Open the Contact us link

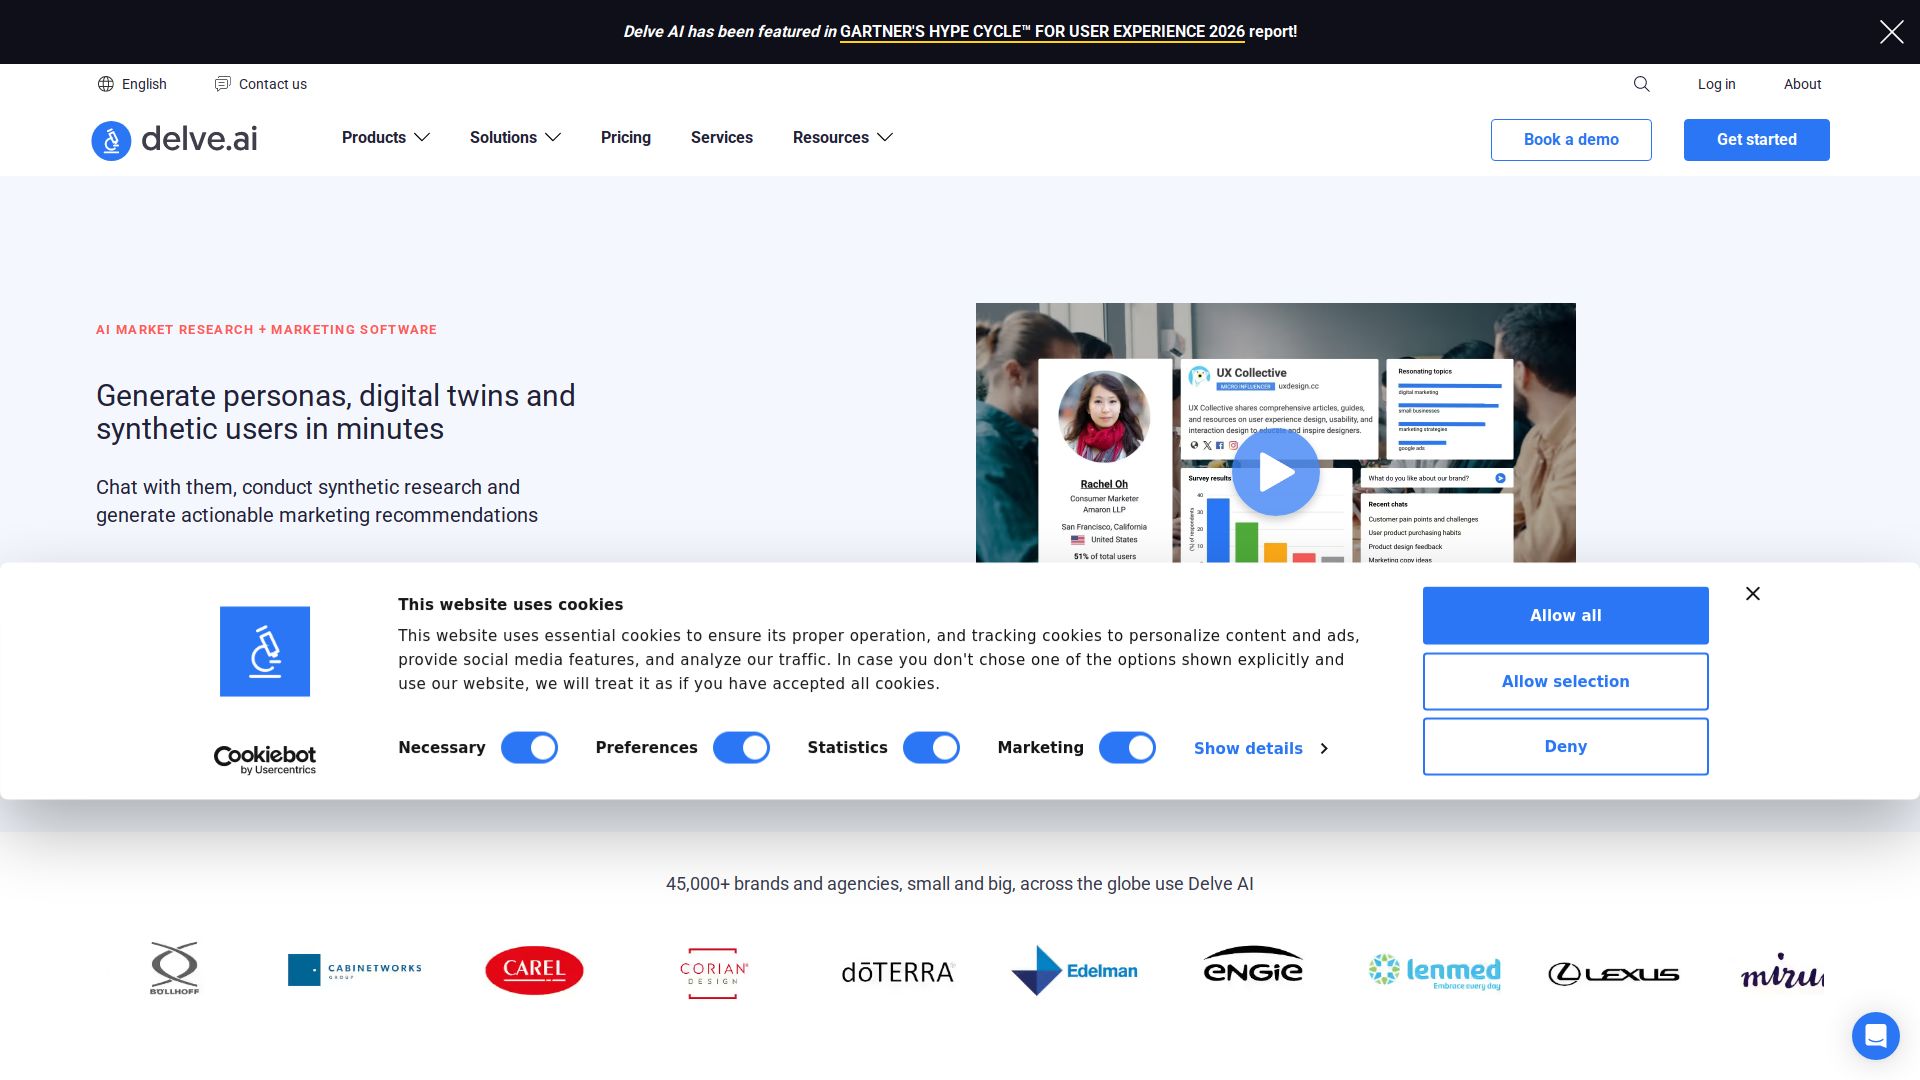[261, 84]
